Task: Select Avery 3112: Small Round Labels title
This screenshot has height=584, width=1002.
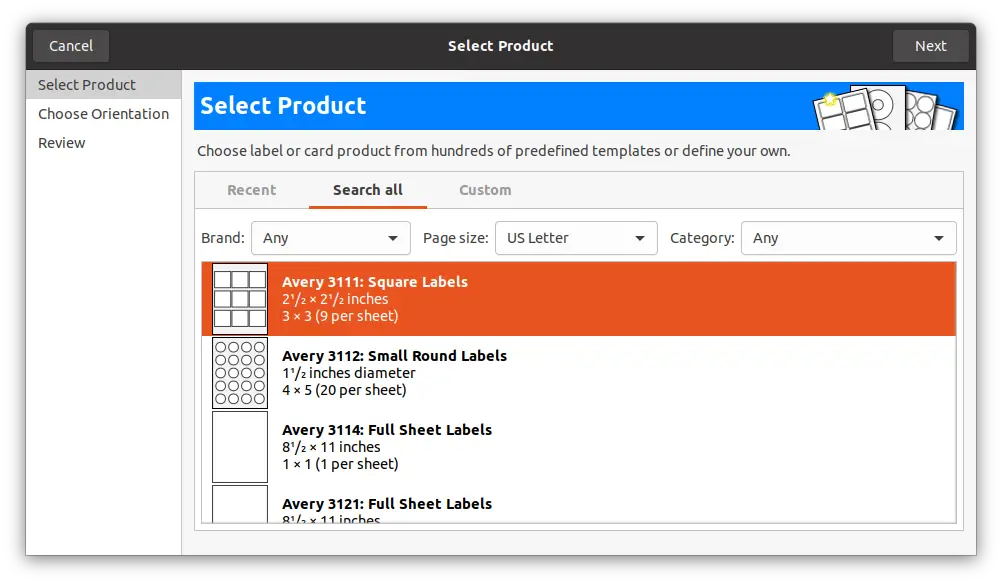Action: (394, 356)
